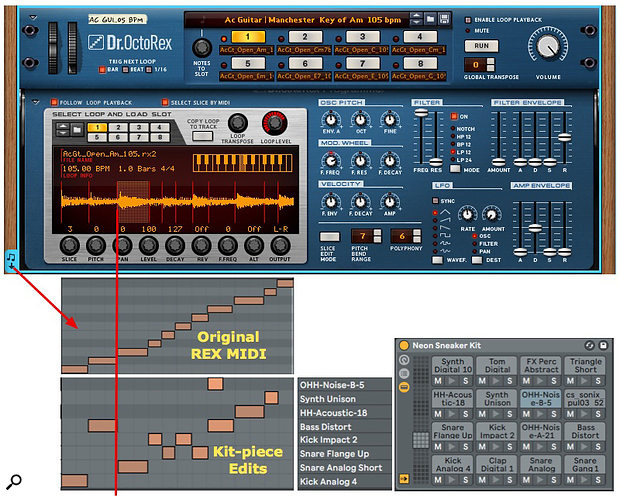Toggle Select Slice By MIDI
Screen dimensions: 620x496
pyautogui.click(x=165, y=102)
